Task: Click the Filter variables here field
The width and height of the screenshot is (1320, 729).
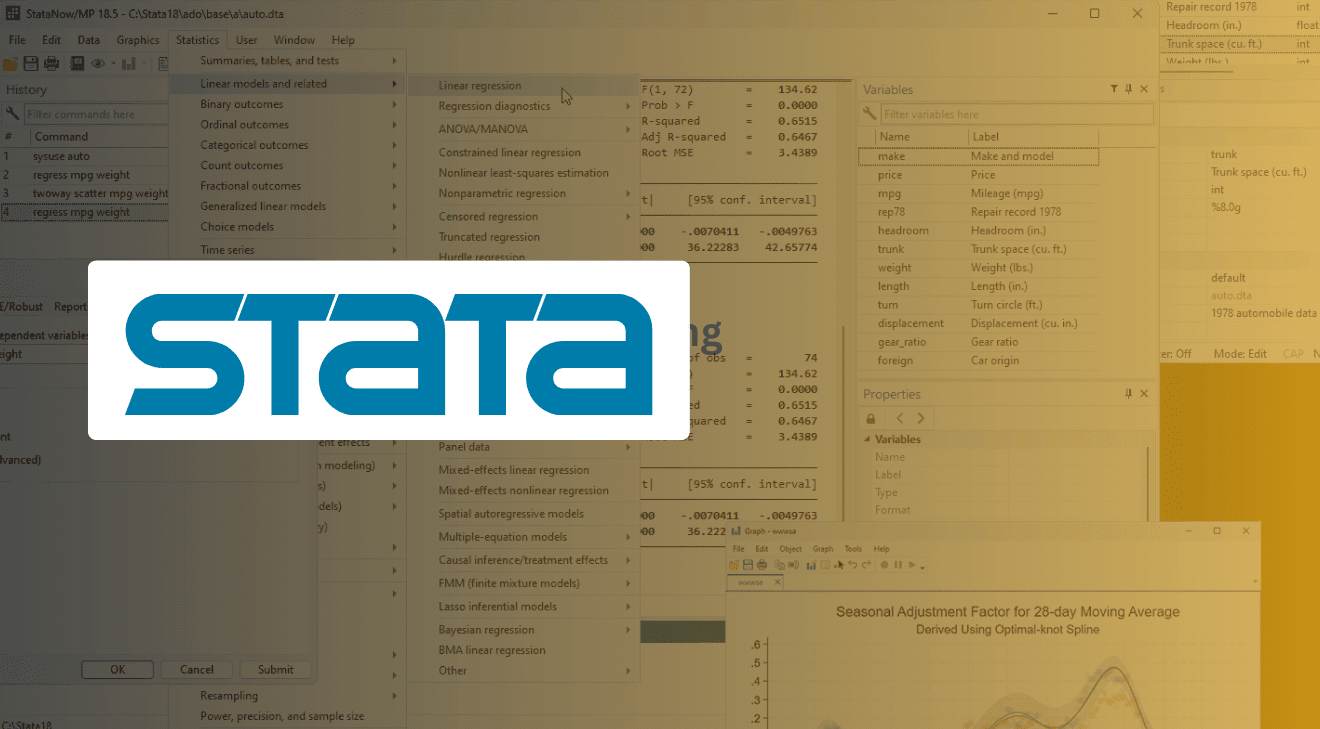Action: [x=1017, y=114]
